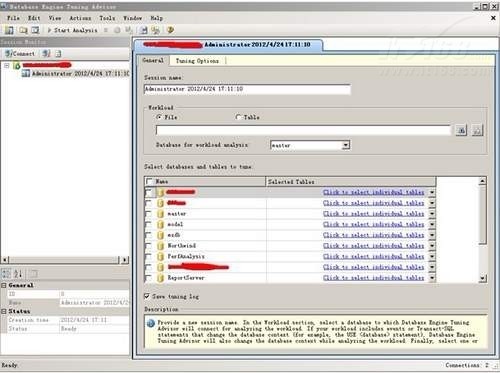Click the Open File toolbar icon
Viewport: 500px width, 373px height.
pyautogui.click(x=23, y=30)
